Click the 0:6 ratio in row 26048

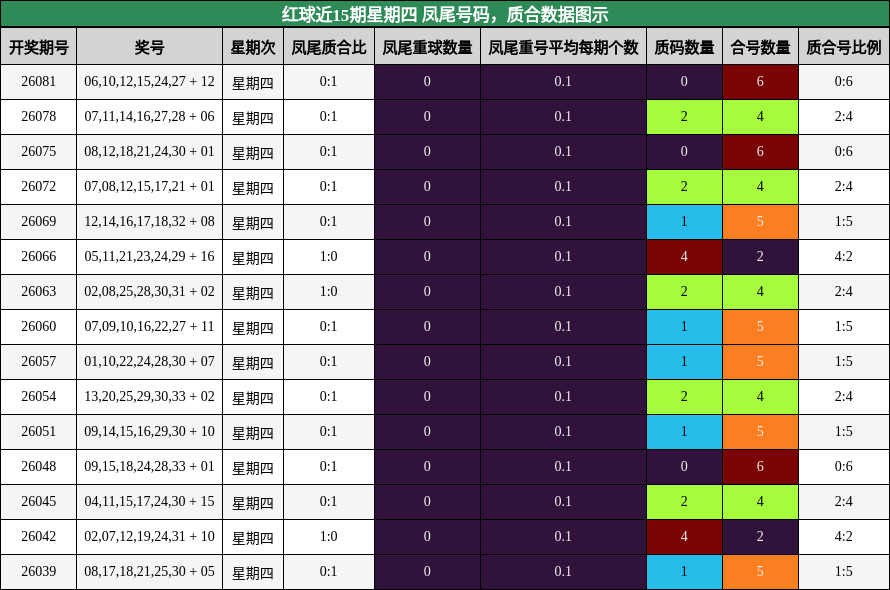pos(843,467)
